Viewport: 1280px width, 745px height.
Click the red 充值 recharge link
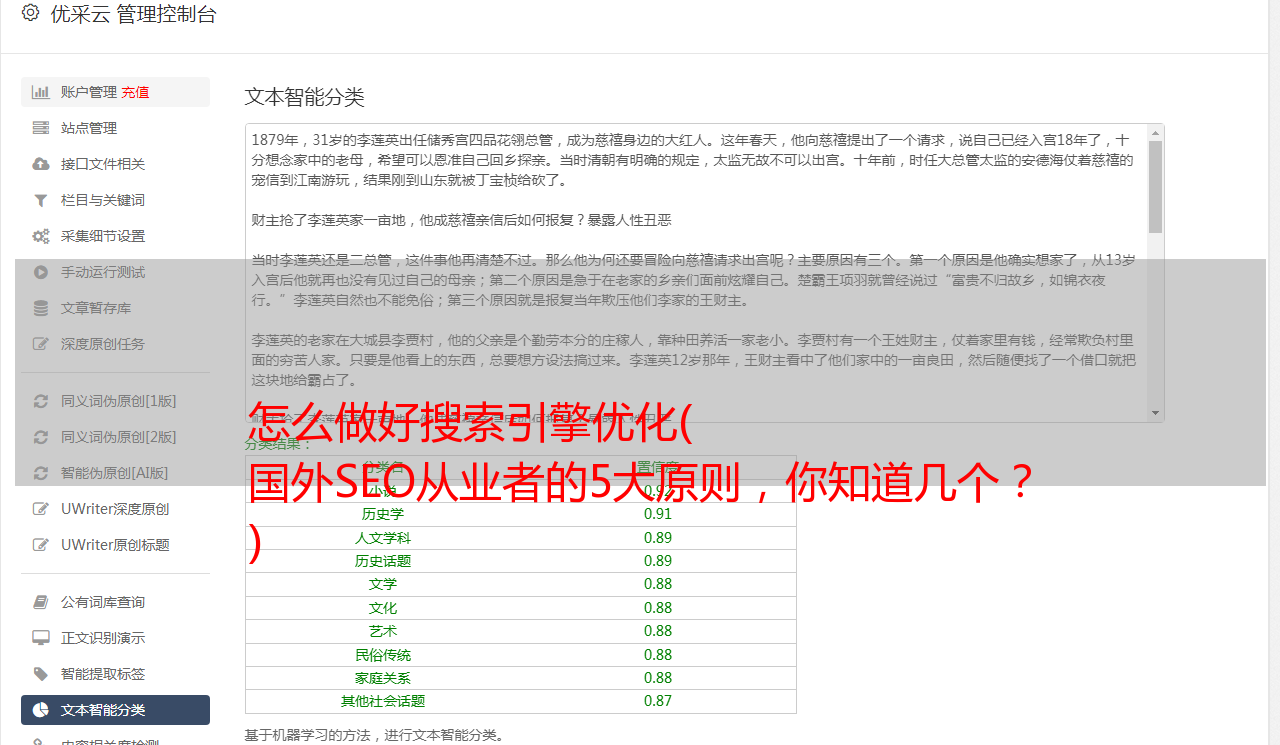pyautogui.click(x=135, y=92)
